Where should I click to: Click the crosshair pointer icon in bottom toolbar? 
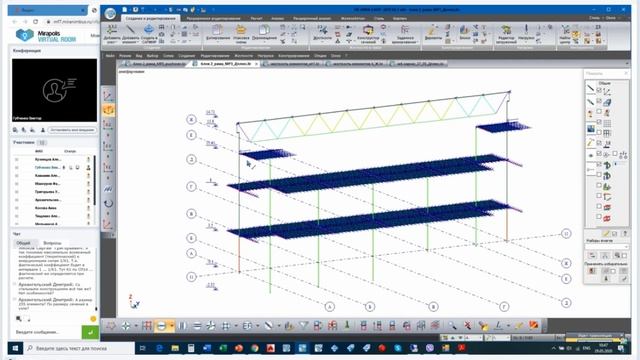pos(126,325)
